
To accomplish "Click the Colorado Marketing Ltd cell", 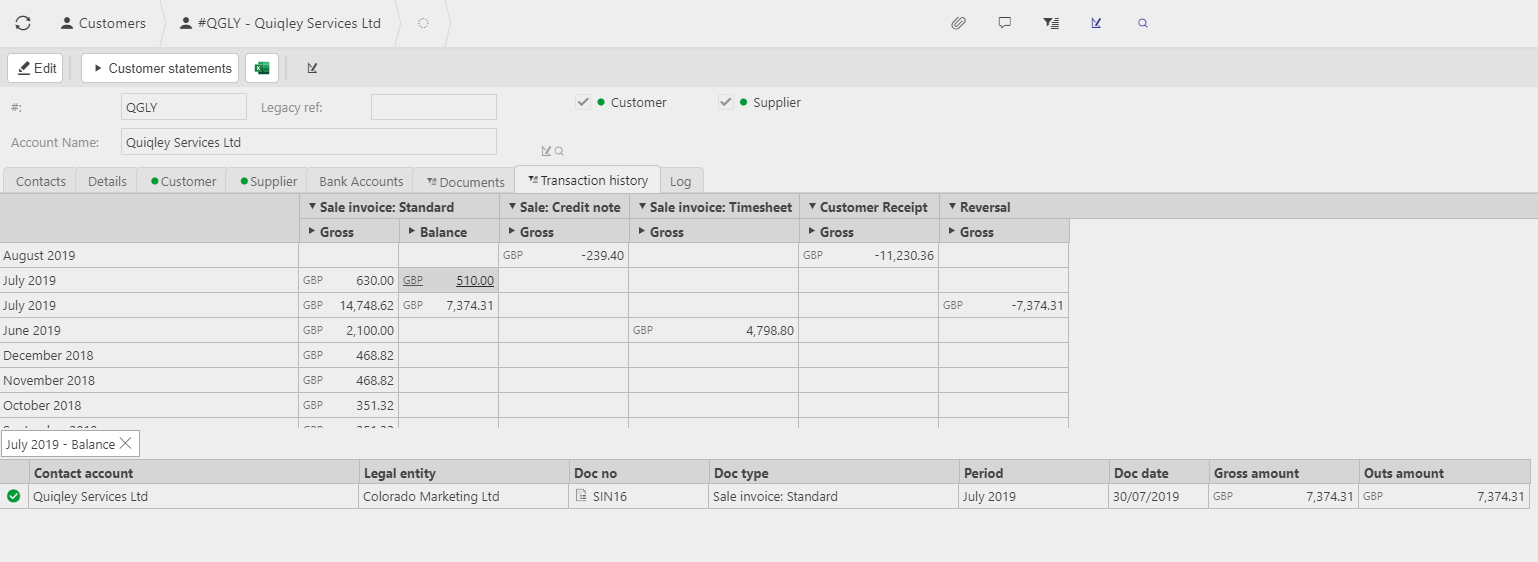I will point(463,496).
